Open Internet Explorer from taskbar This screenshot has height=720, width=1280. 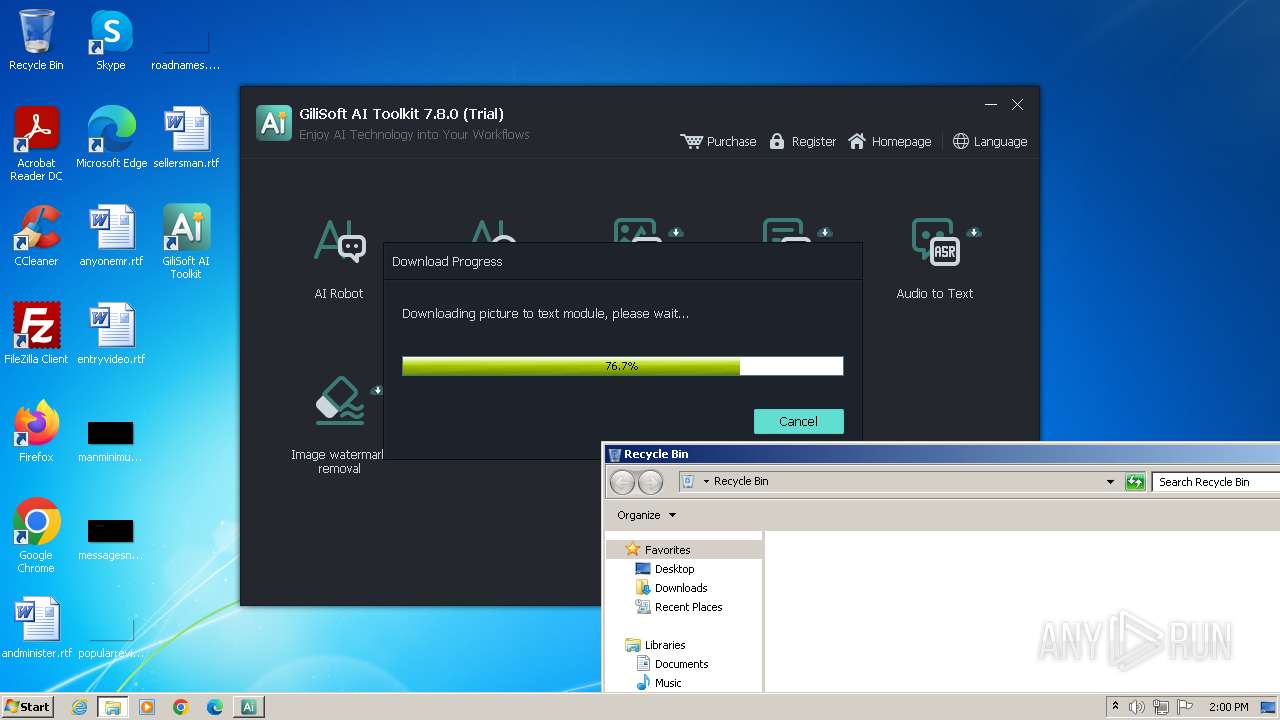pyautogui.click(x=80, y=707)
